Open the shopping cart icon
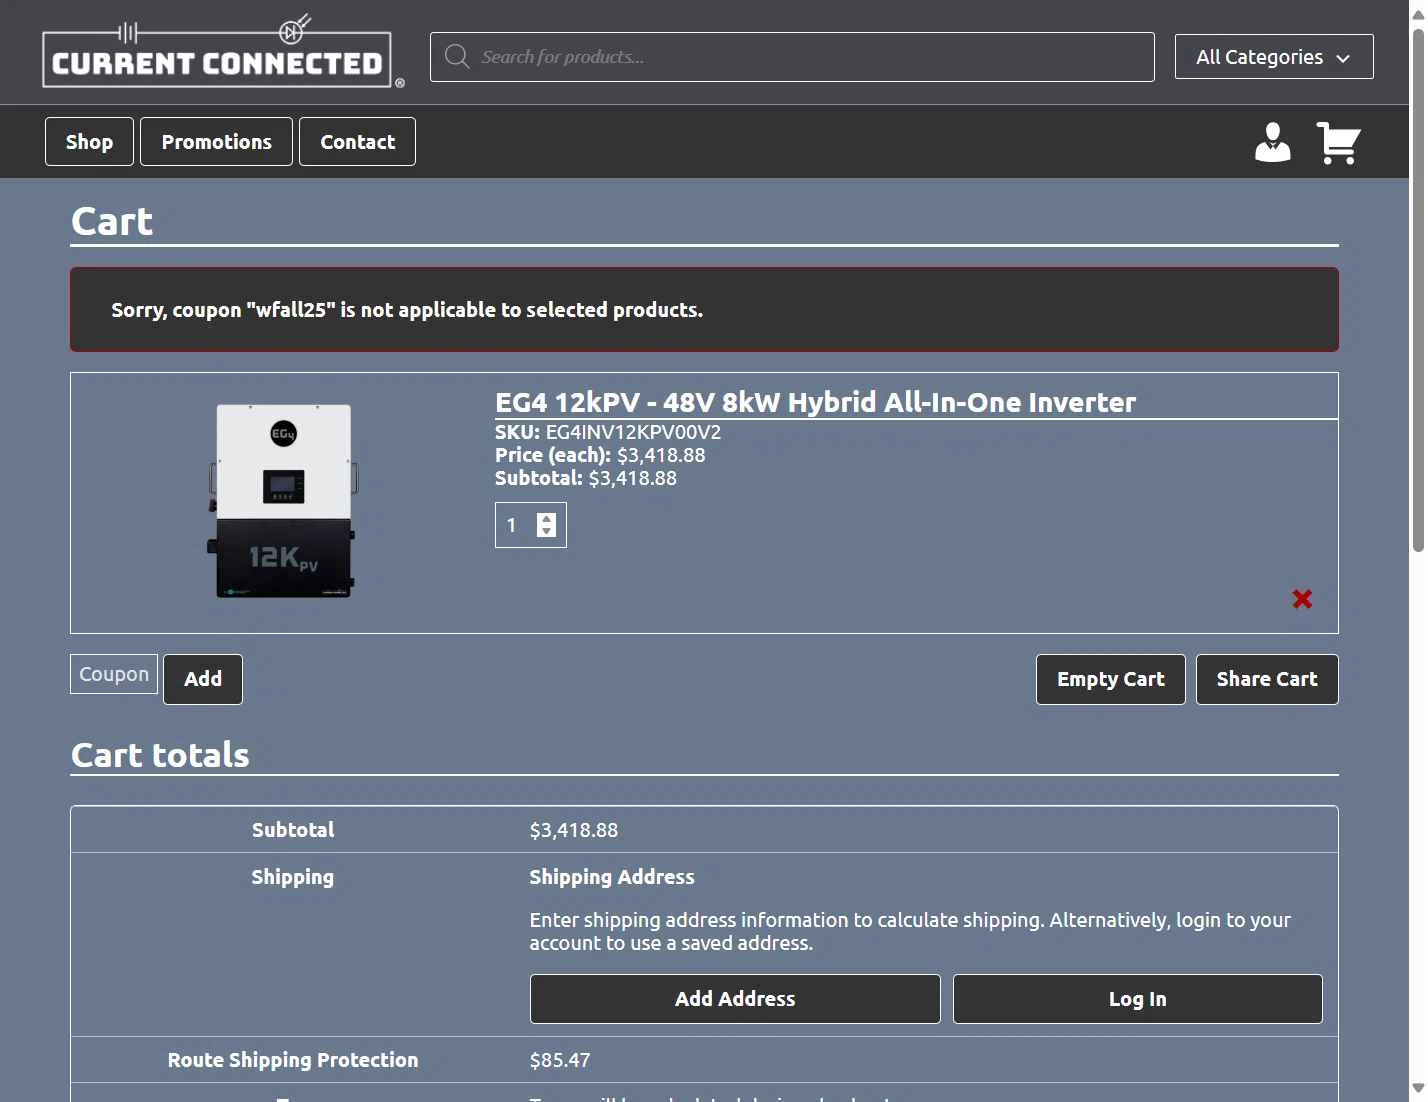The width and height of the screenshot is (1428, 1102). click(1338, 142)
